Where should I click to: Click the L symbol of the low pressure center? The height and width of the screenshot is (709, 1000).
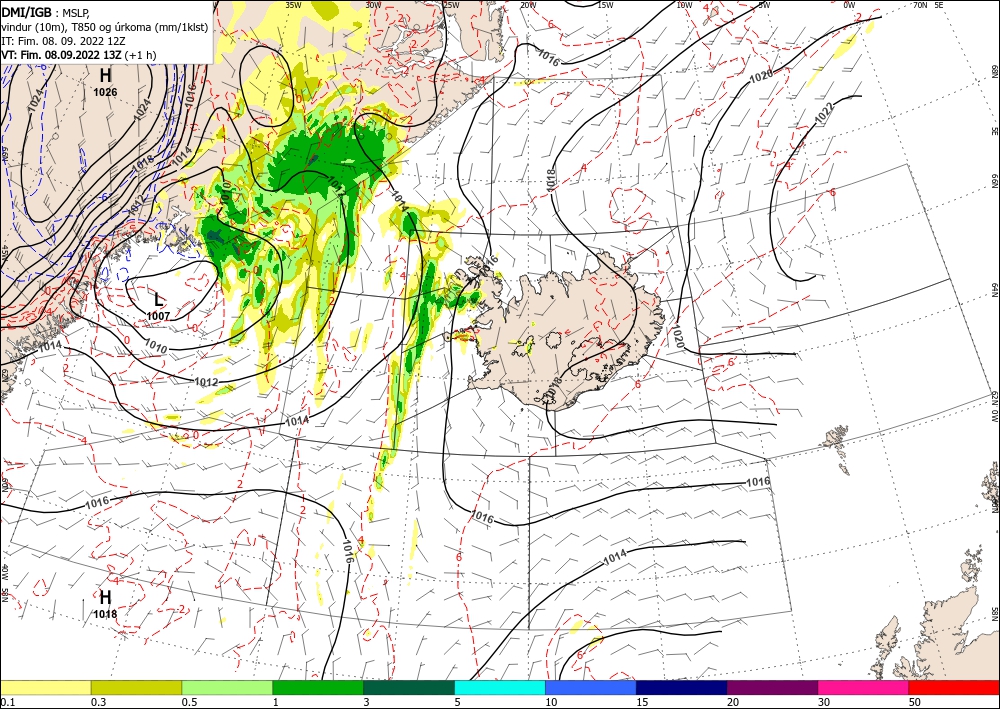[158, 300]
